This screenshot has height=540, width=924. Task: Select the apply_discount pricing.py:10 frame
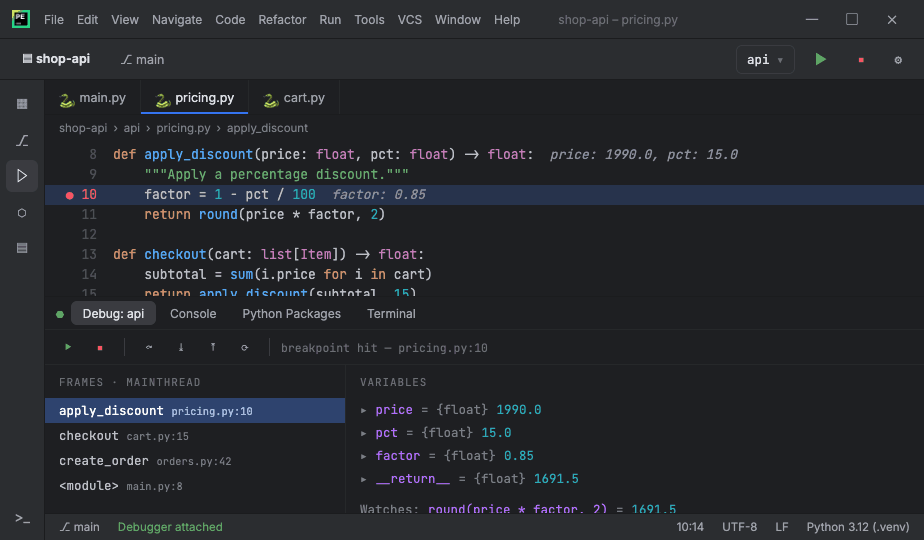point(195,410)
